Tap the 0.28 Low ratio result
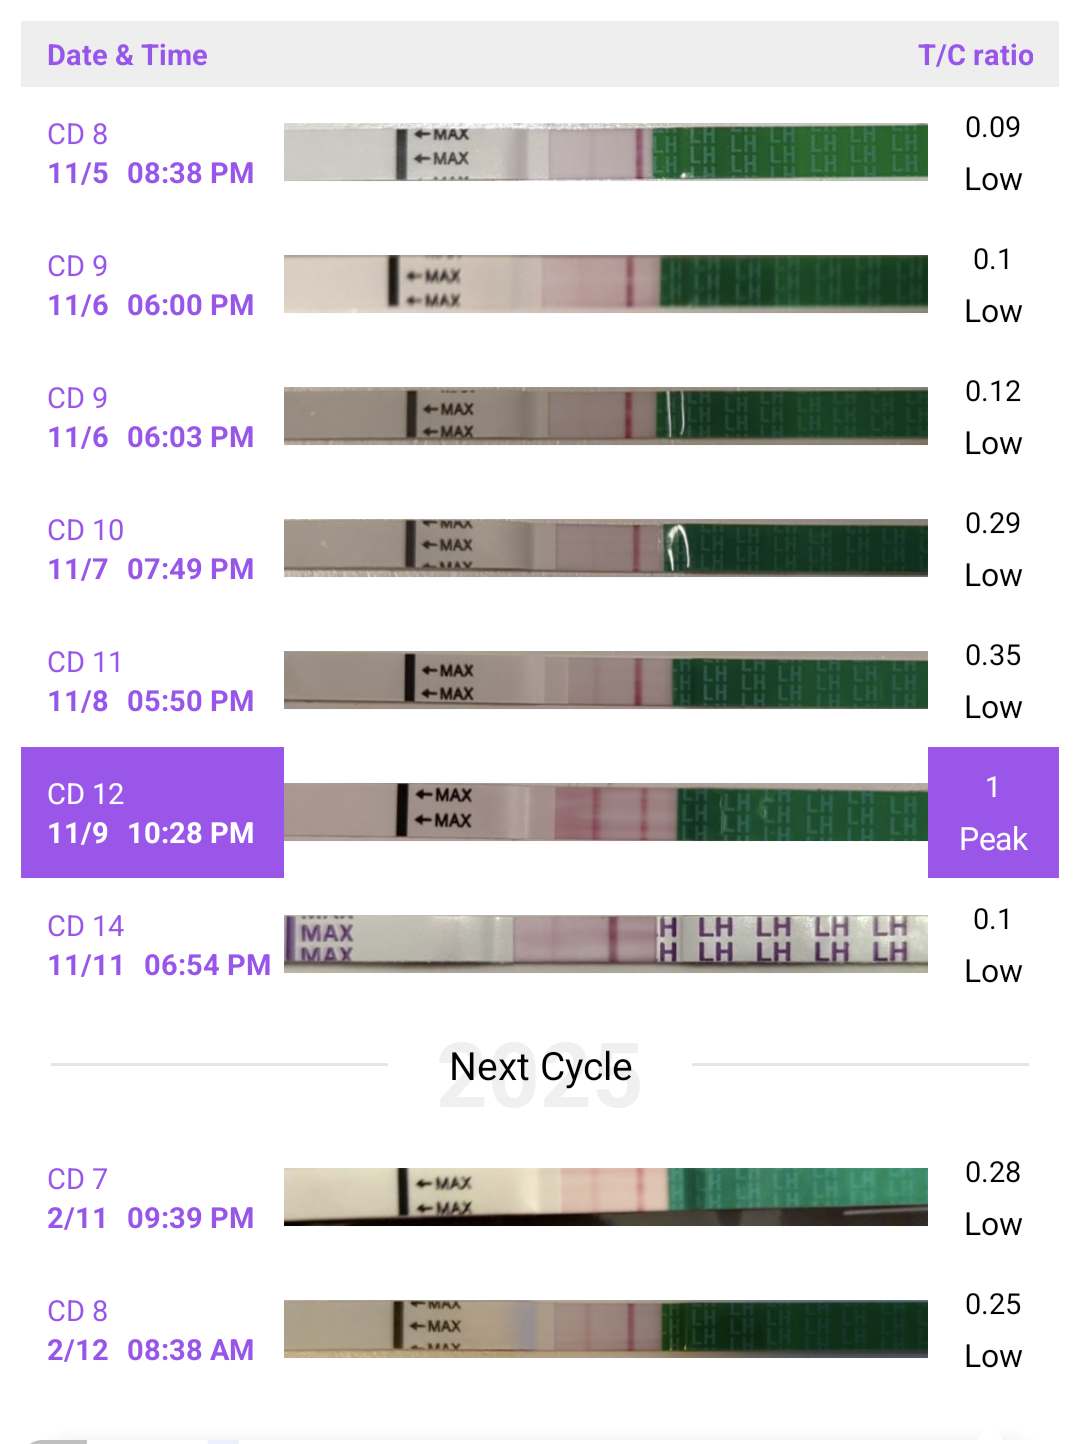1080x1444 pixels. [992, 1198]
